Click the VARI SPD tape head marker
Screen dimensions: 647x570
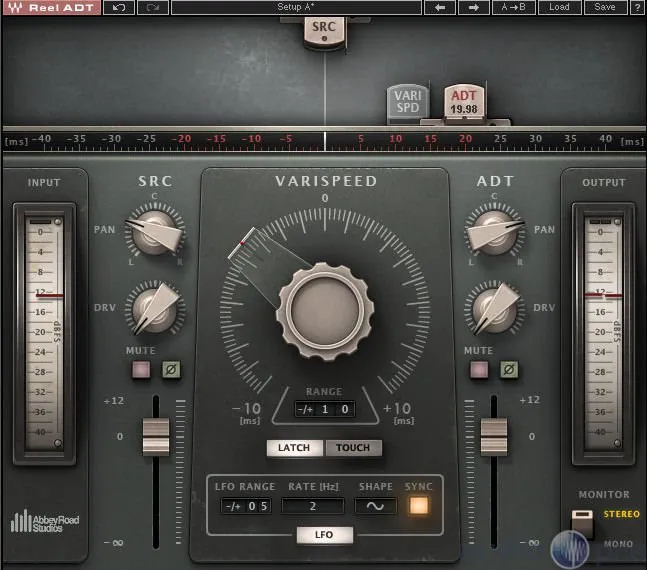pos(408,102)
